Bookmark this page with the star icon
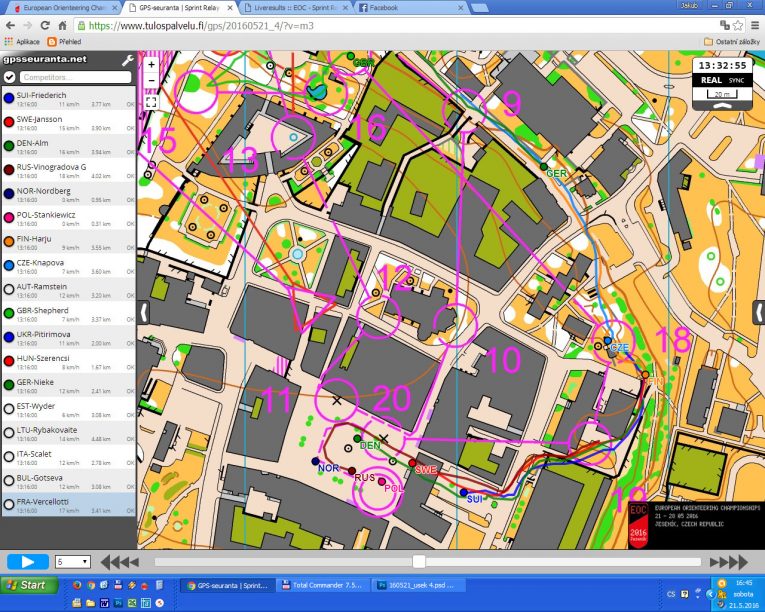 pyautogui.click(x=738, y=25)
